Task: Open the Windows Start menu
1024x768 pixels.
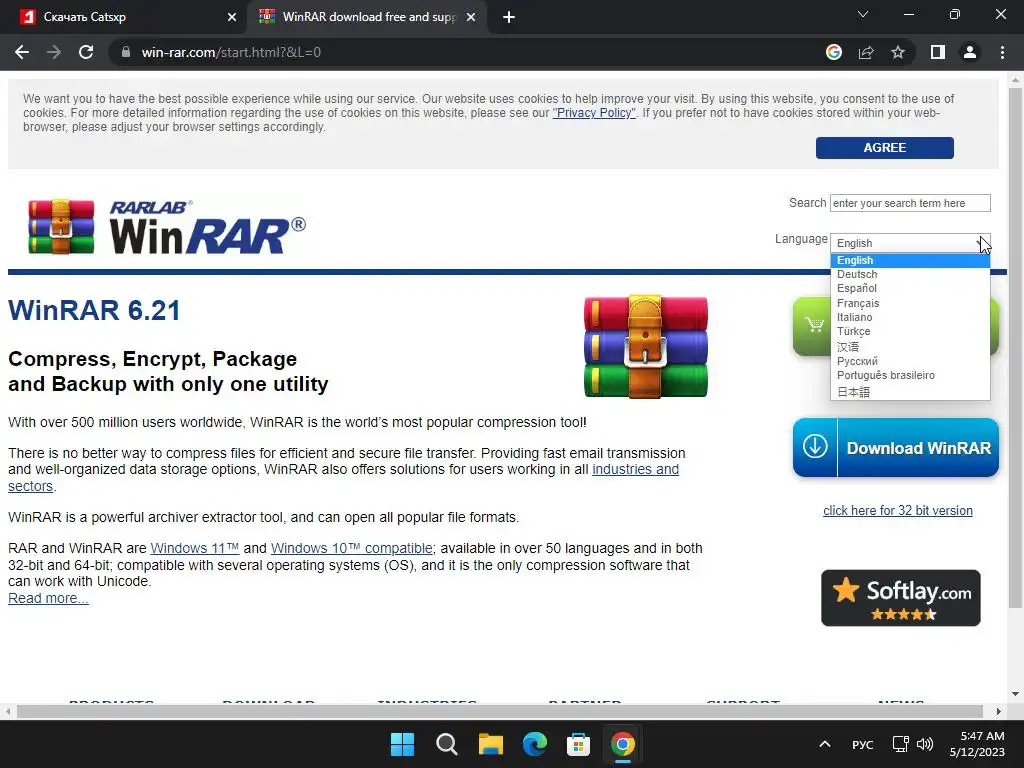Action: tap(402, 744)
